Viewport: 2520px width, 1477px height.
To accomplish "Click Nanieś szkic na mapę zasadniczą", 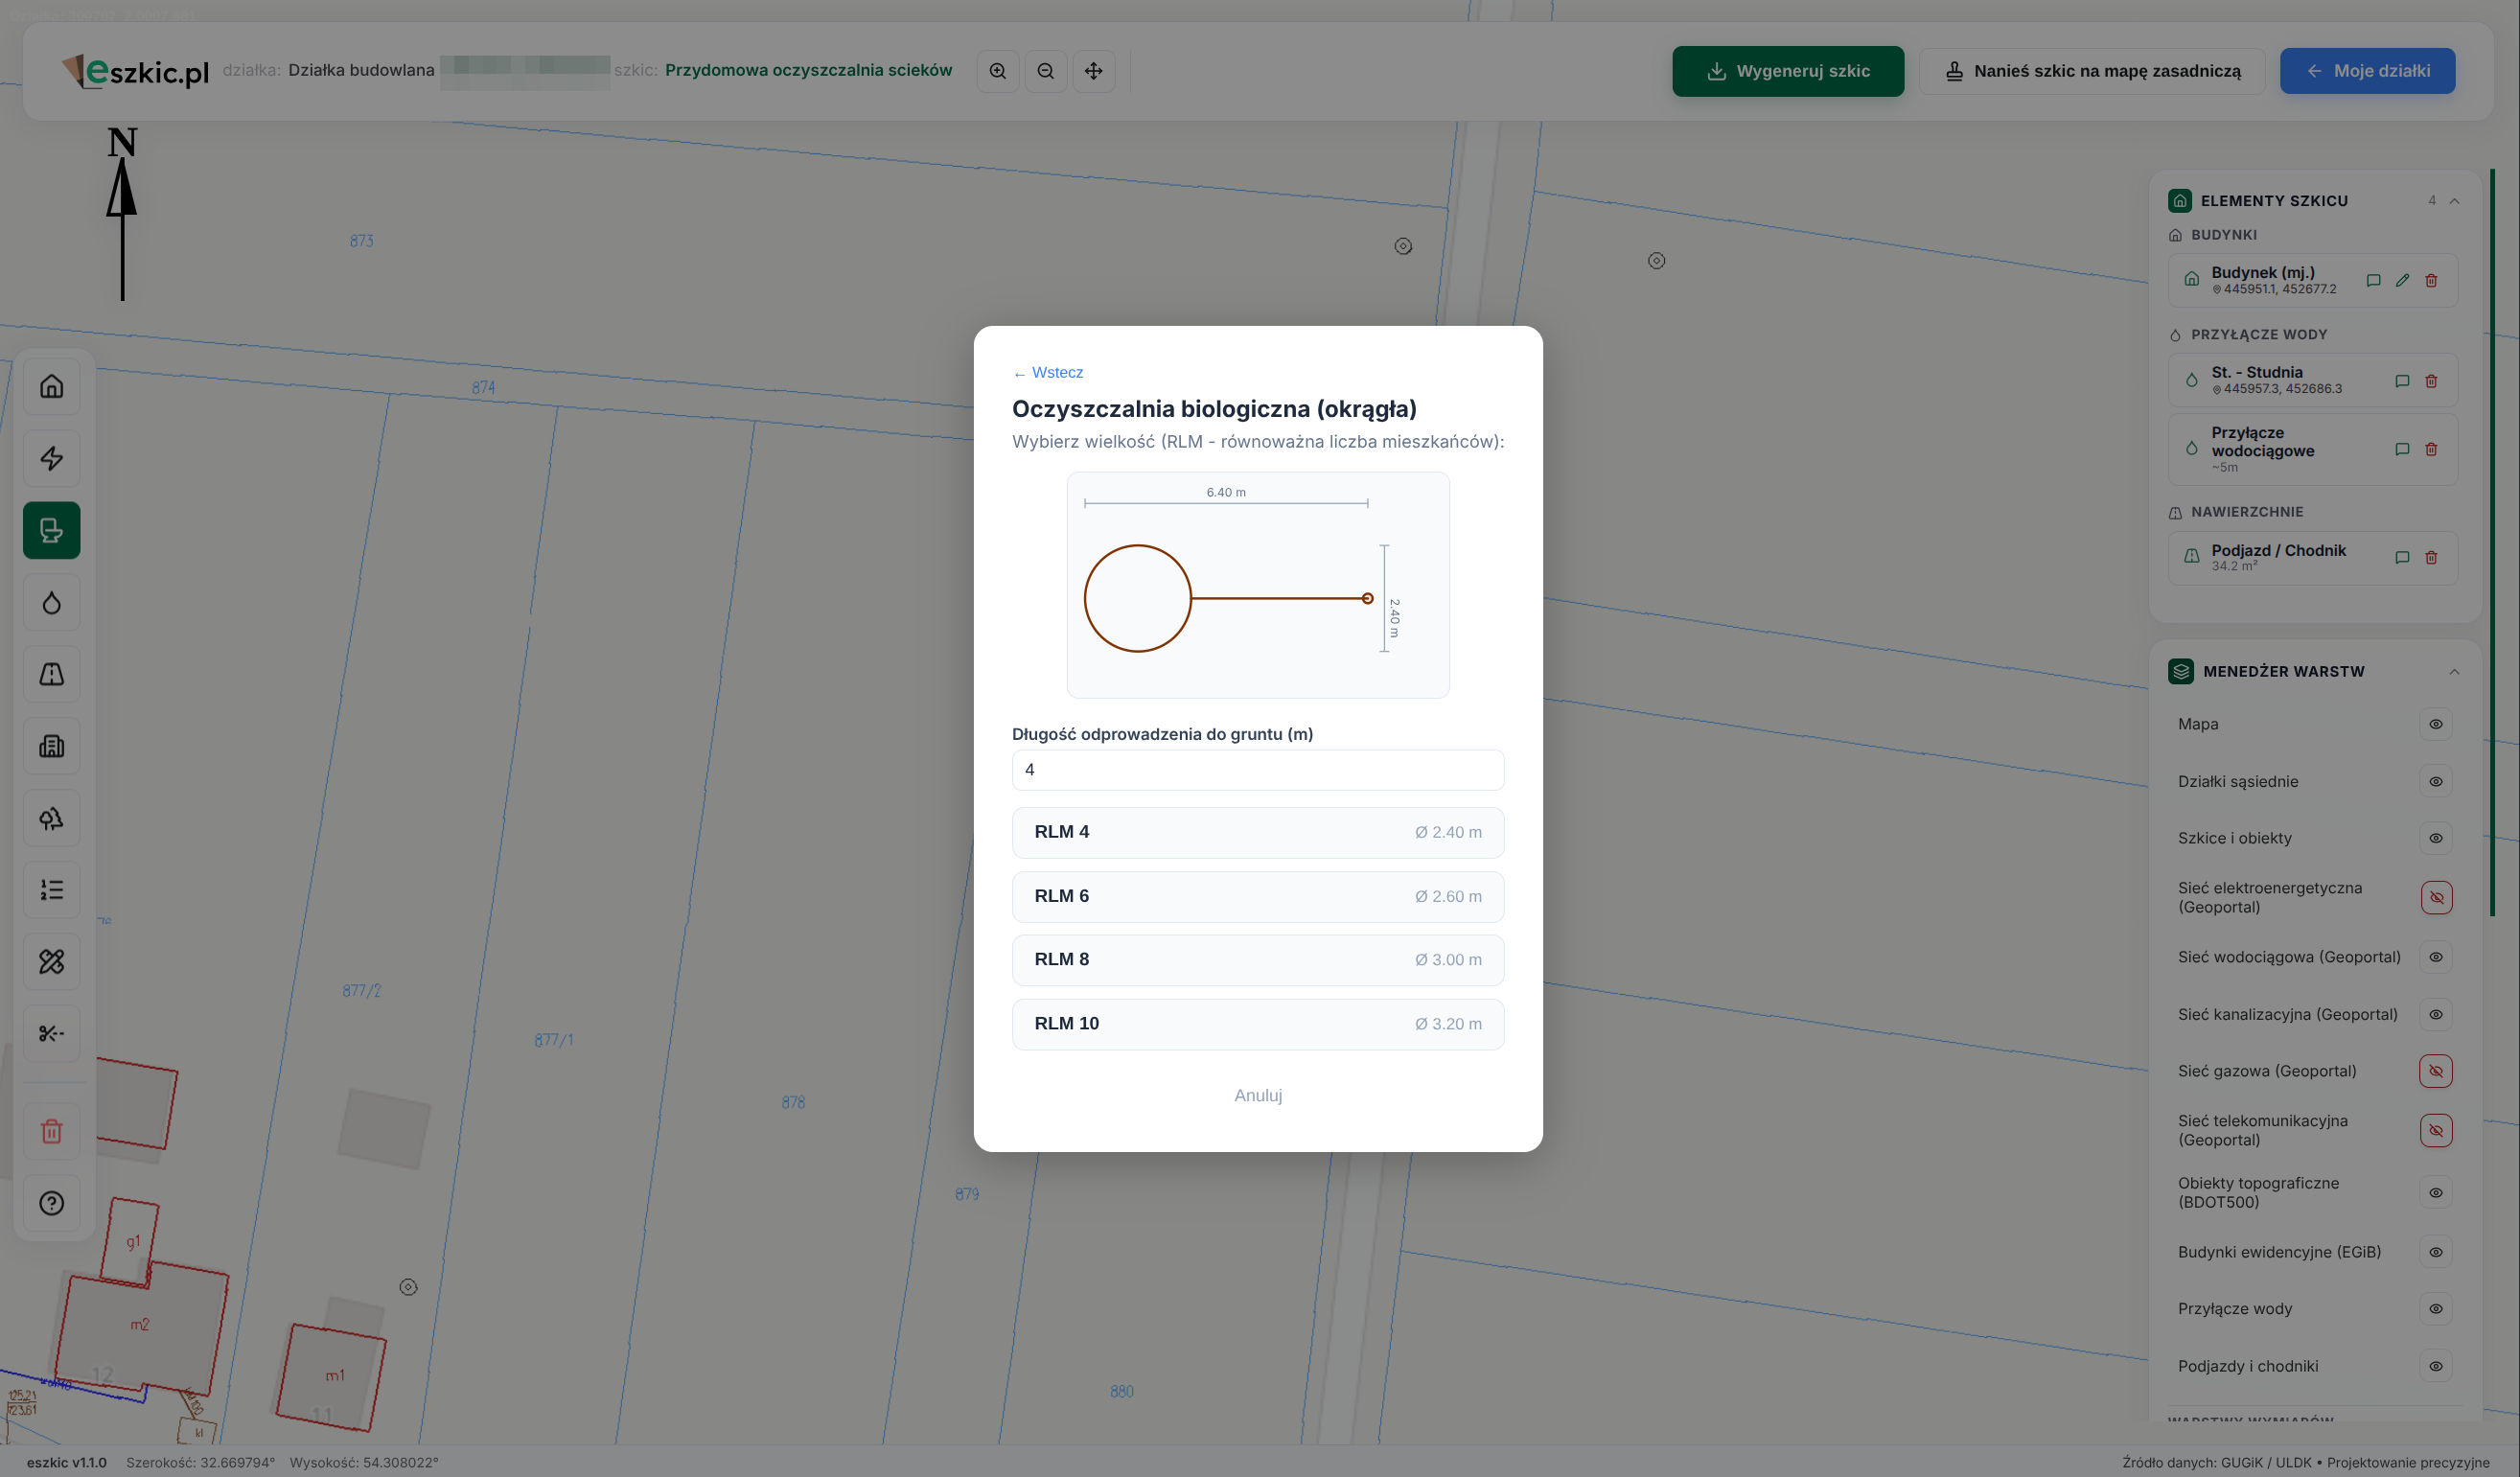I will 2093,71.
